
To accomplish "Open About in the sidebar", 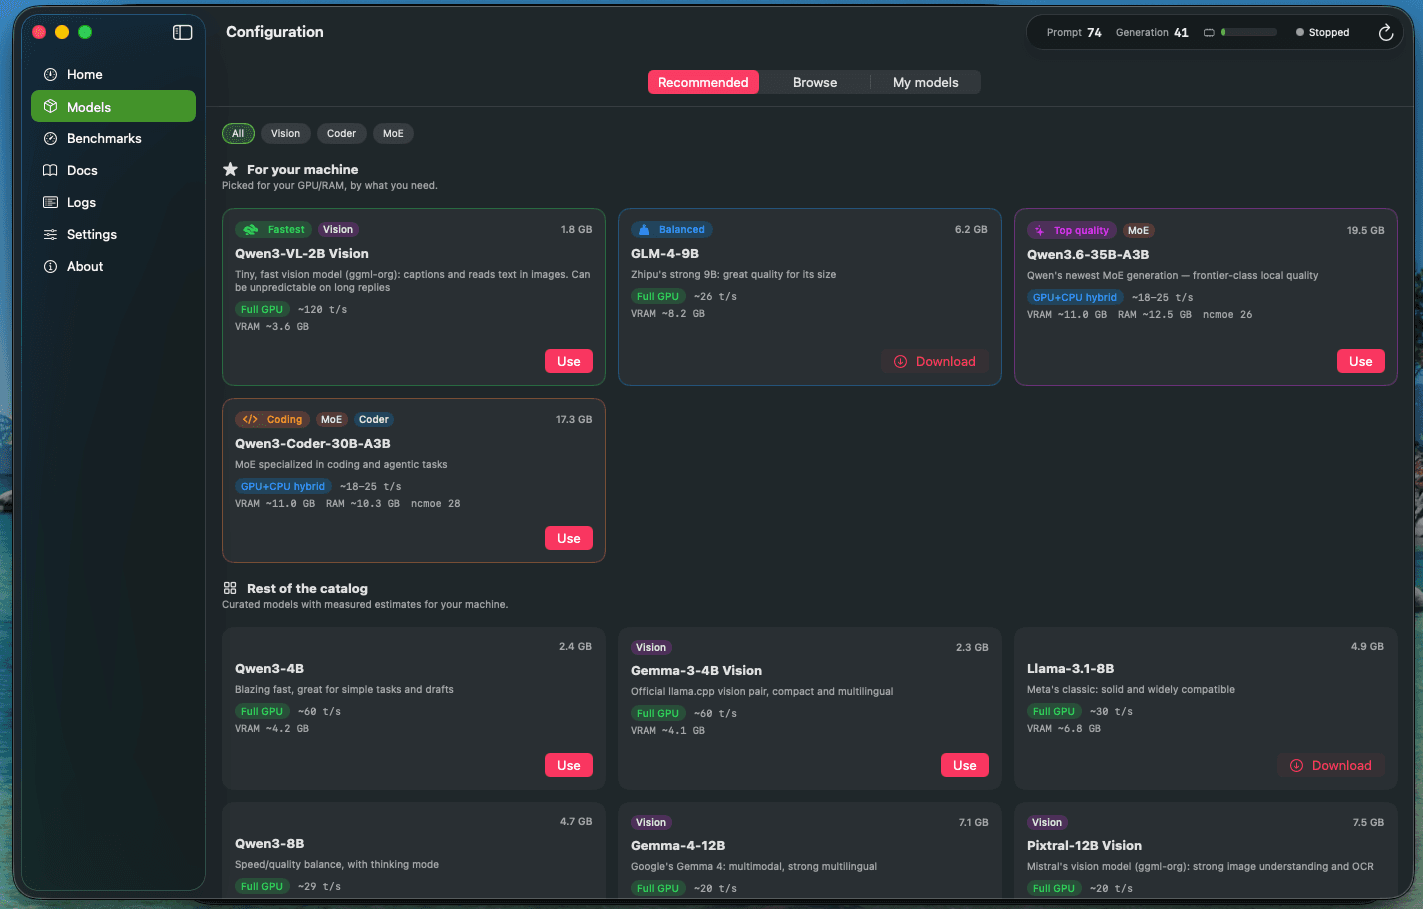I will [113, 266].
